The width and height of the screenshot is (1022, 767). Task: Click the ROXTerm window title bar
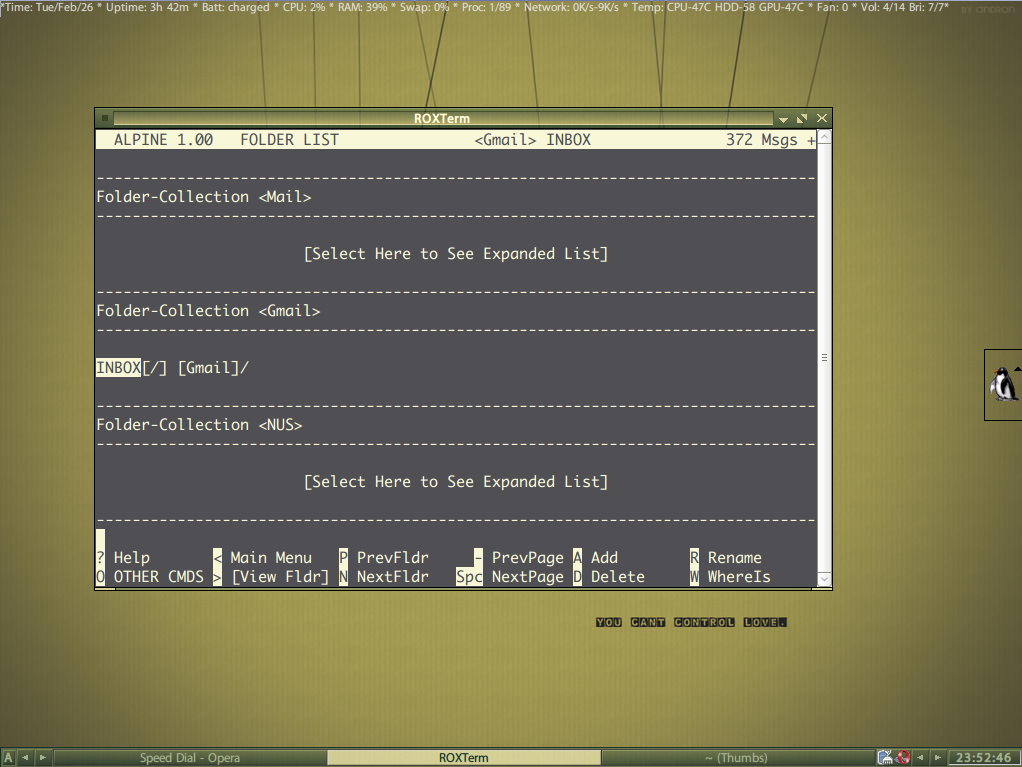(442, 118)
